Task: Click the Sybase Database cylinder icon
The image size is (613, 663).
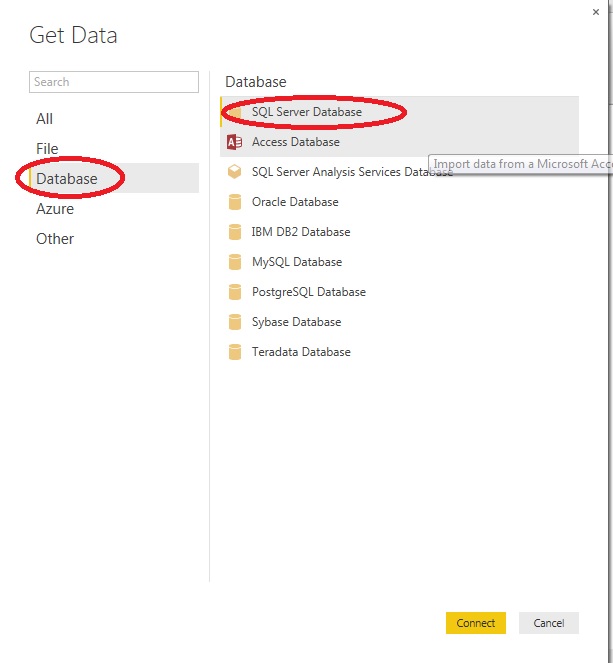Action: tap(235, 322)
